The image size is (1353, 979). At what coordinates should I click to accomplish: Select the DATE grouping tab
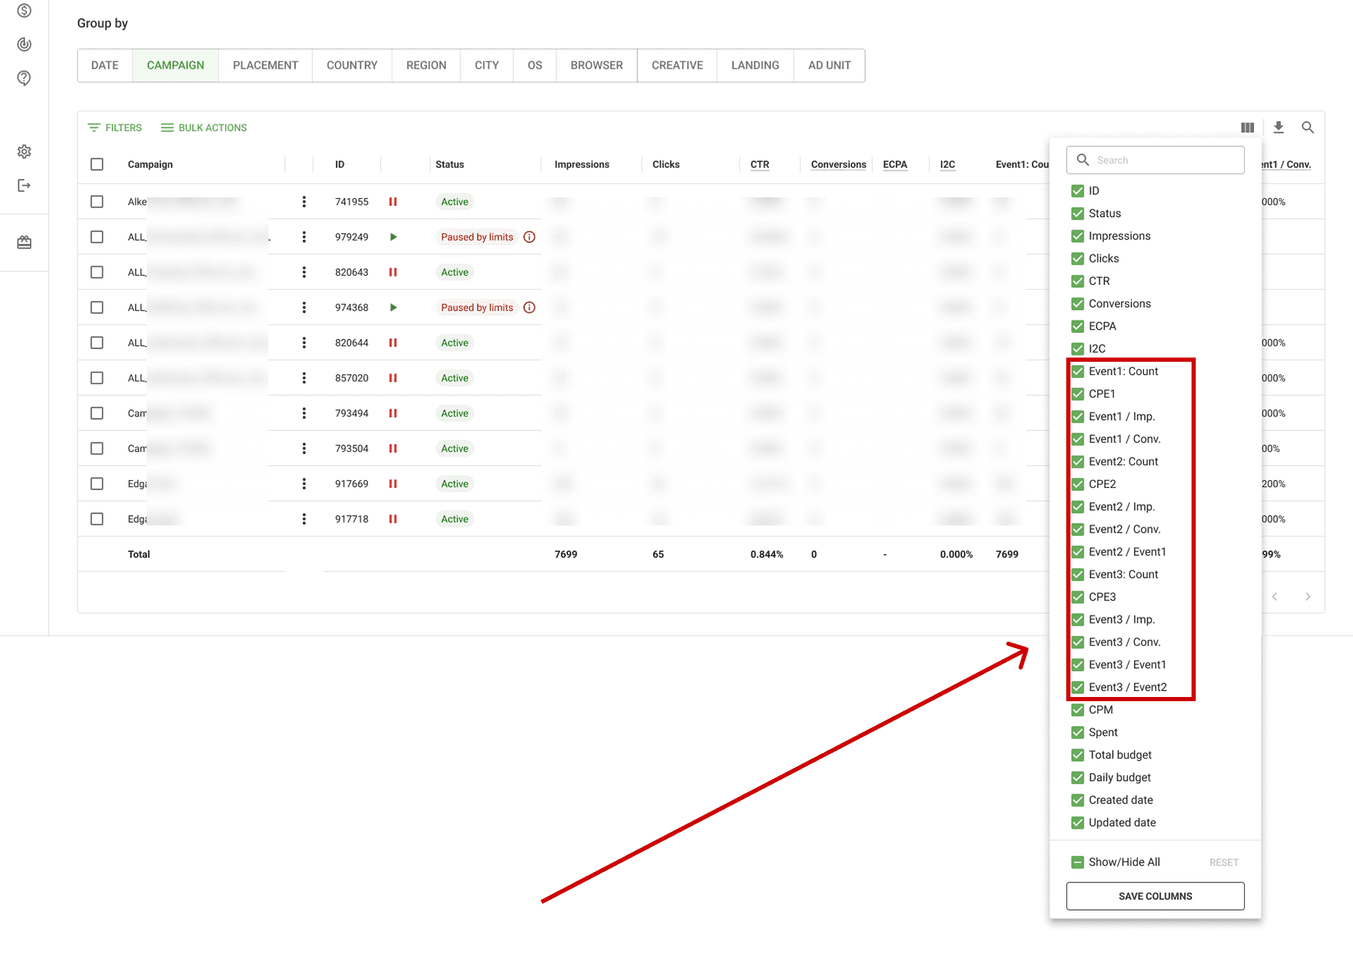[104, 64]
